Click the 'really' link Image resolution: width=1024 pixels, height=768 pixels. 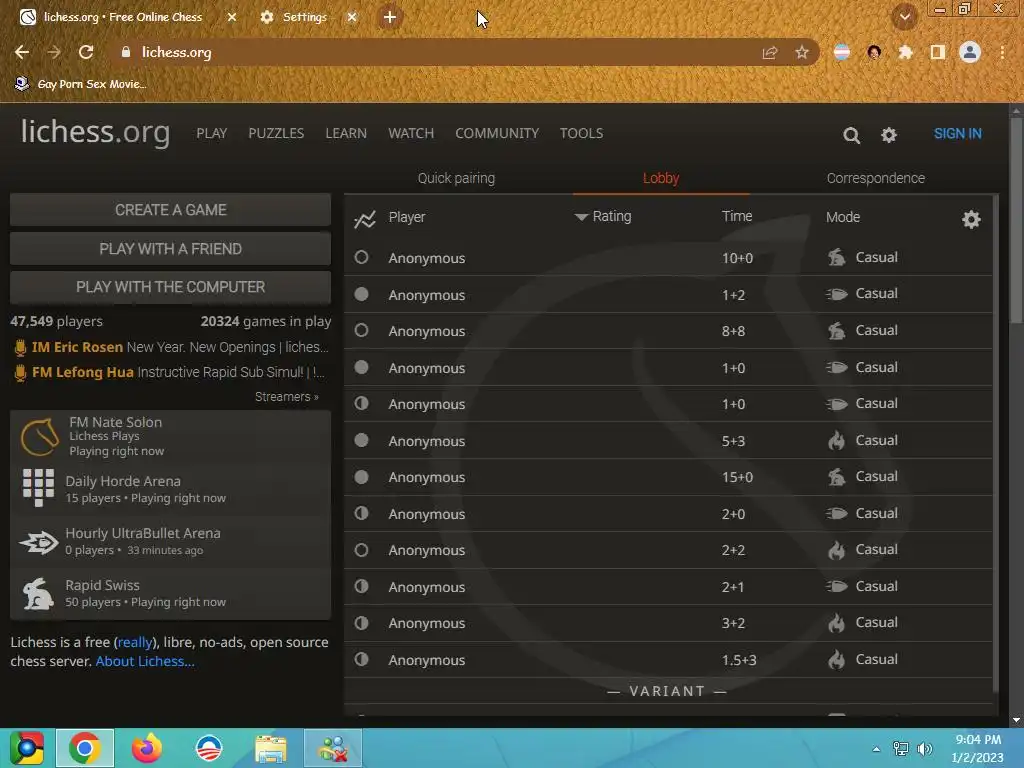[x=135, y=642]
